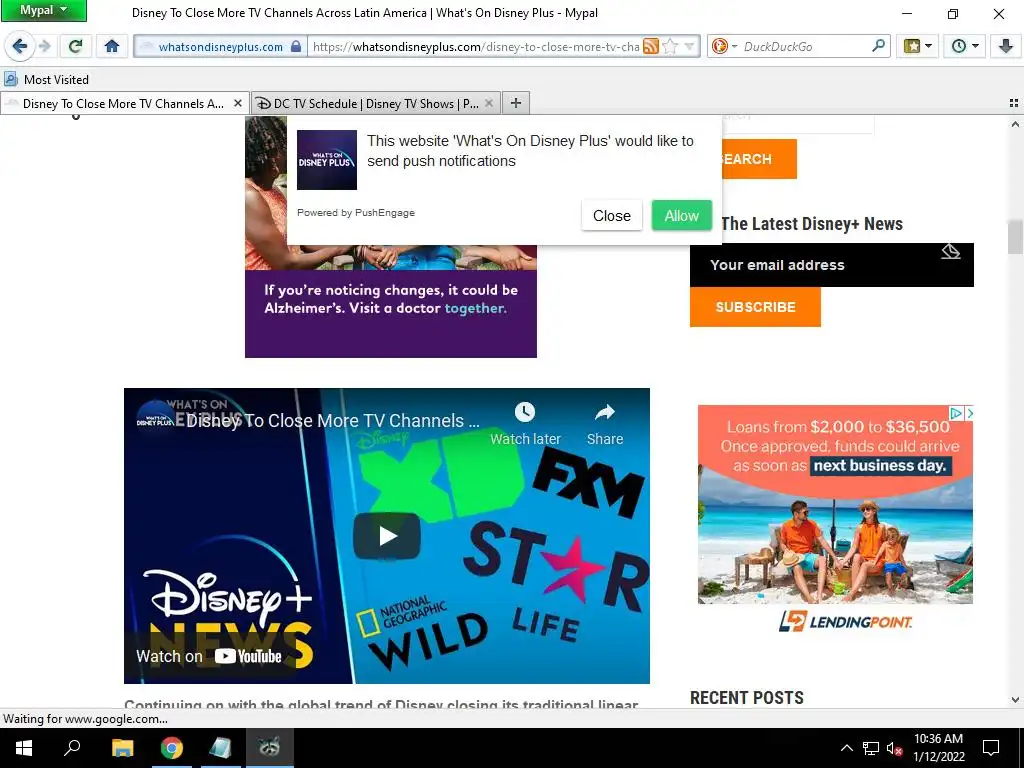
Task: Click the icon in the email field corner
Action: point(951,251)
